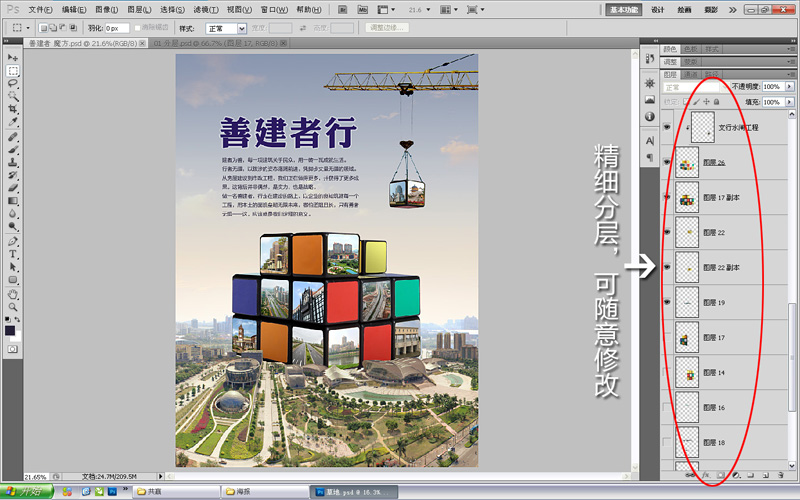800x500 pixels.
Task: Open the opacity 不透明度 slider arrow
Action: click(x=789, y=87)
